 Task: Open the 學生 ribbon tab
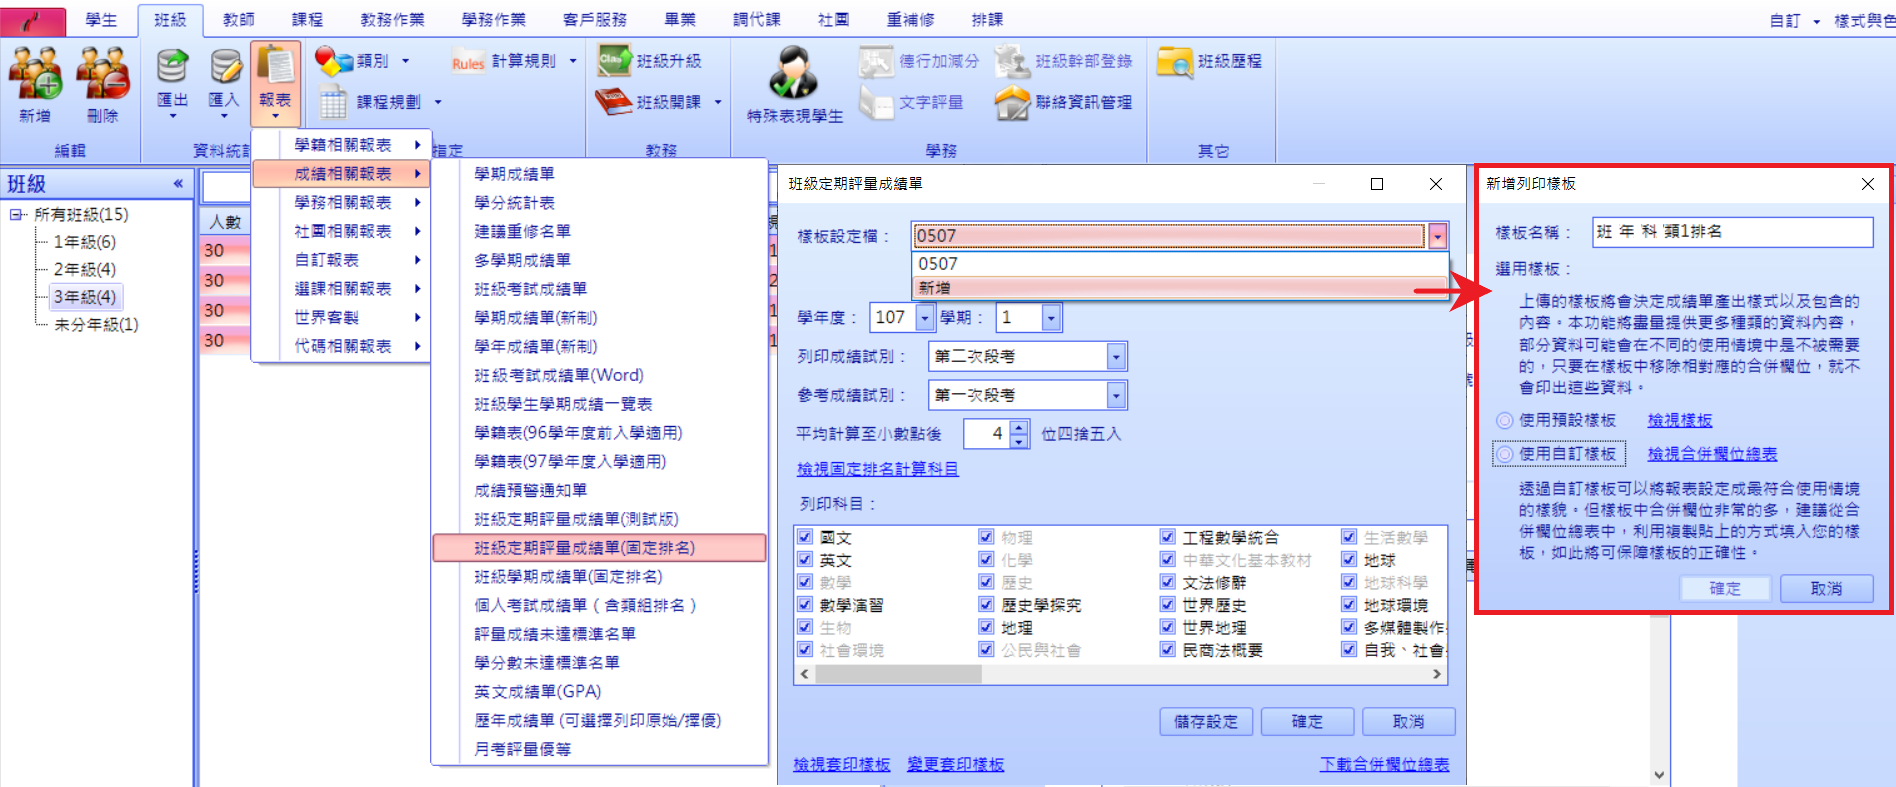click(x=101, y=20)
